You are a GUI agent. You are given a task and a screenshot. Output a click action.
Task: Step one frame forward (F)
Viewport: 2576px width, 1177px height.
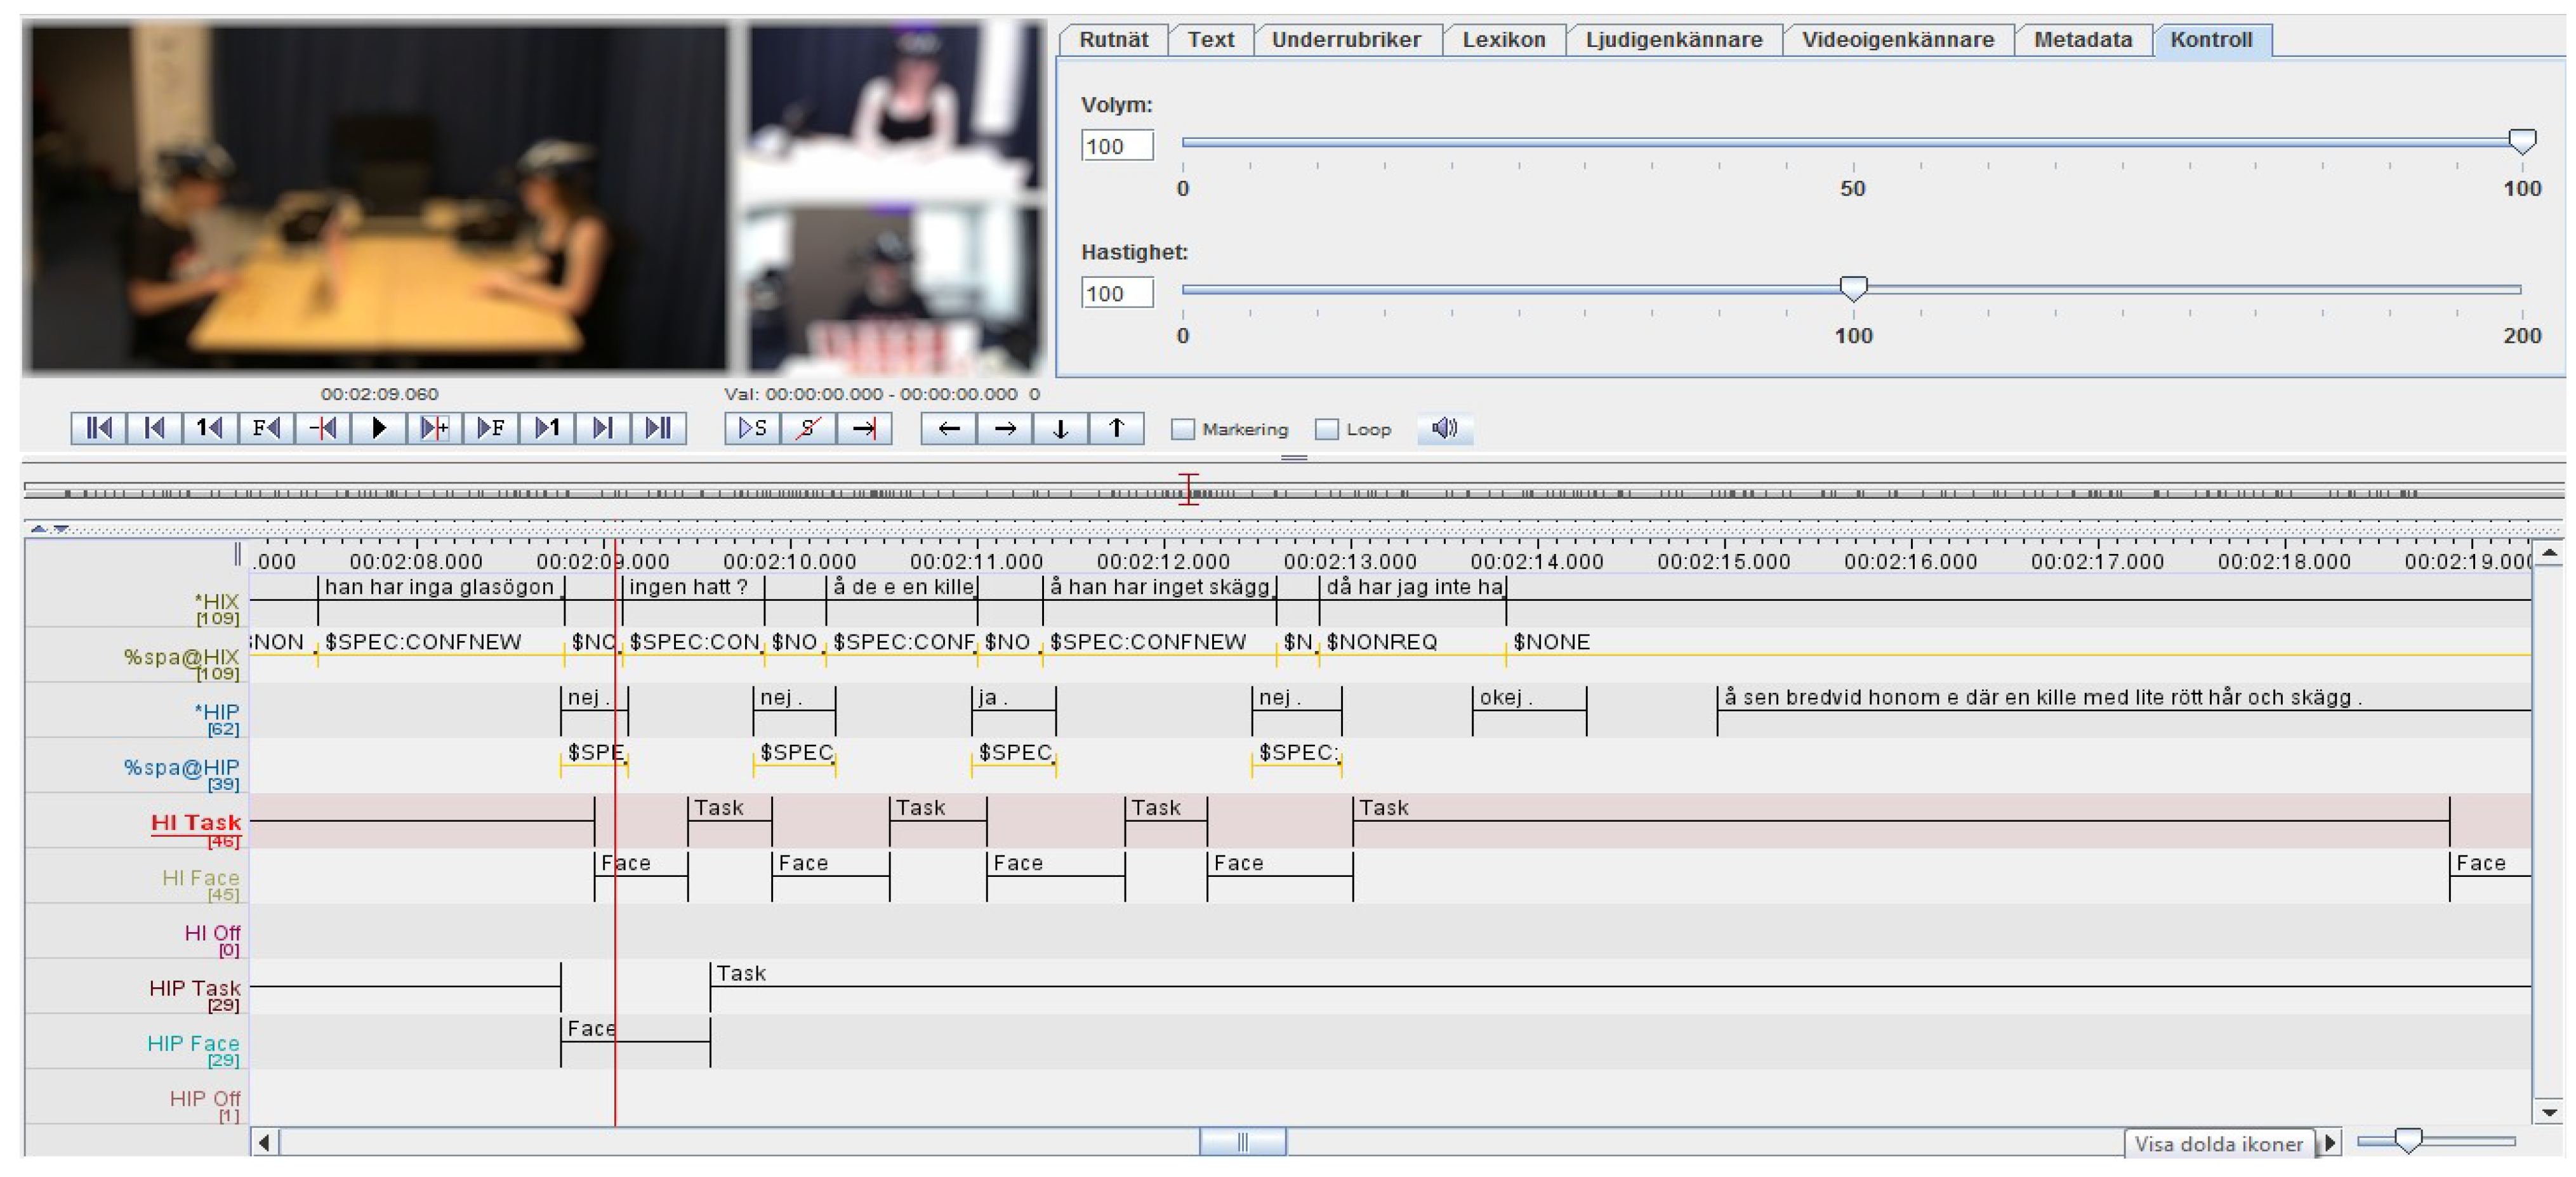[x=490, y=428]
